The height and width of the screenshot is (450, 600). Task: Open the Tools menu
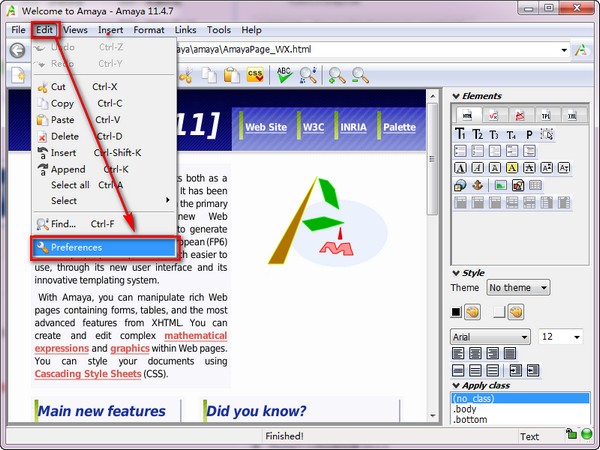click(x=218, y=30)
